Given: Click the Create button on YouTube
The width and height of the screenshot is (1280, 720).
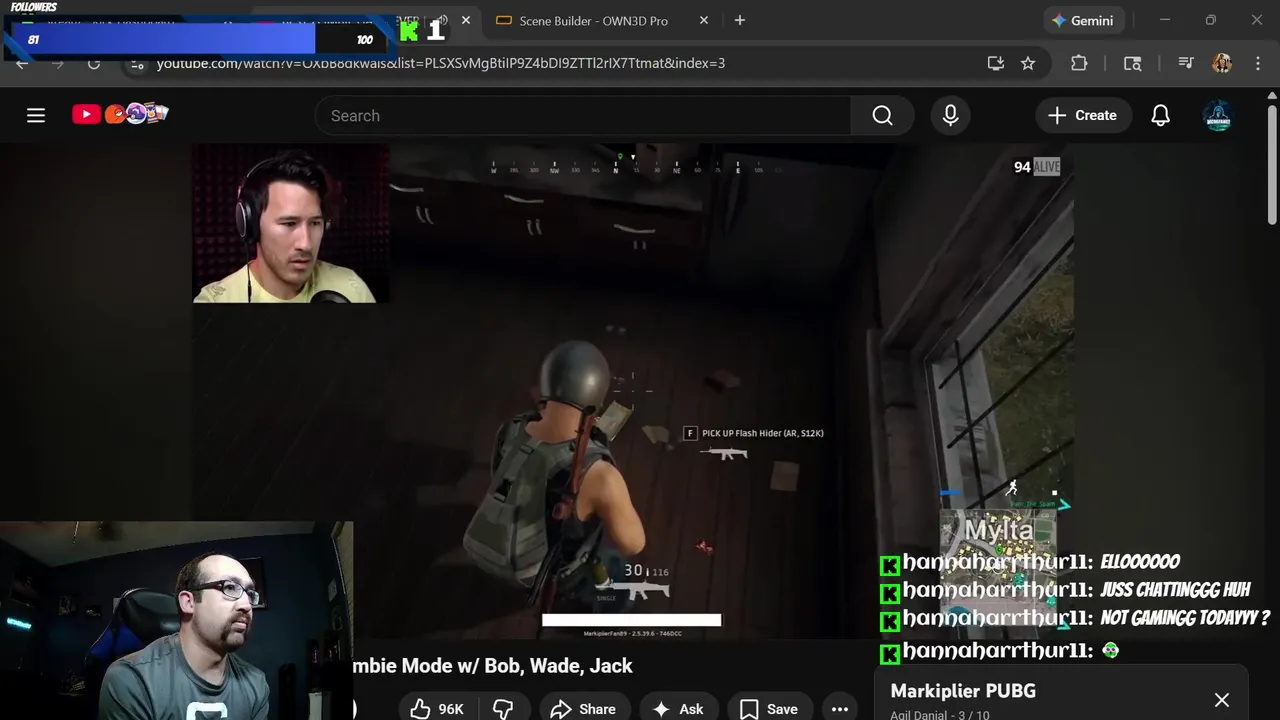Looking at the screenshot, I should tap(1082, 116).
